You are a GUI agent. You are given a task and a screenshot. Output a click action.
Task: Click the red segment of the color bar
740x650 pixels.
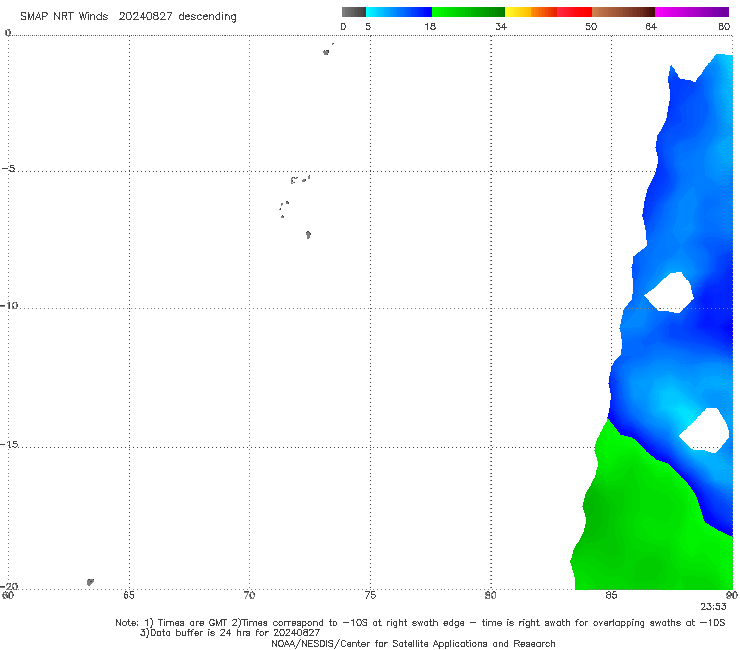(x=574, y=12)
